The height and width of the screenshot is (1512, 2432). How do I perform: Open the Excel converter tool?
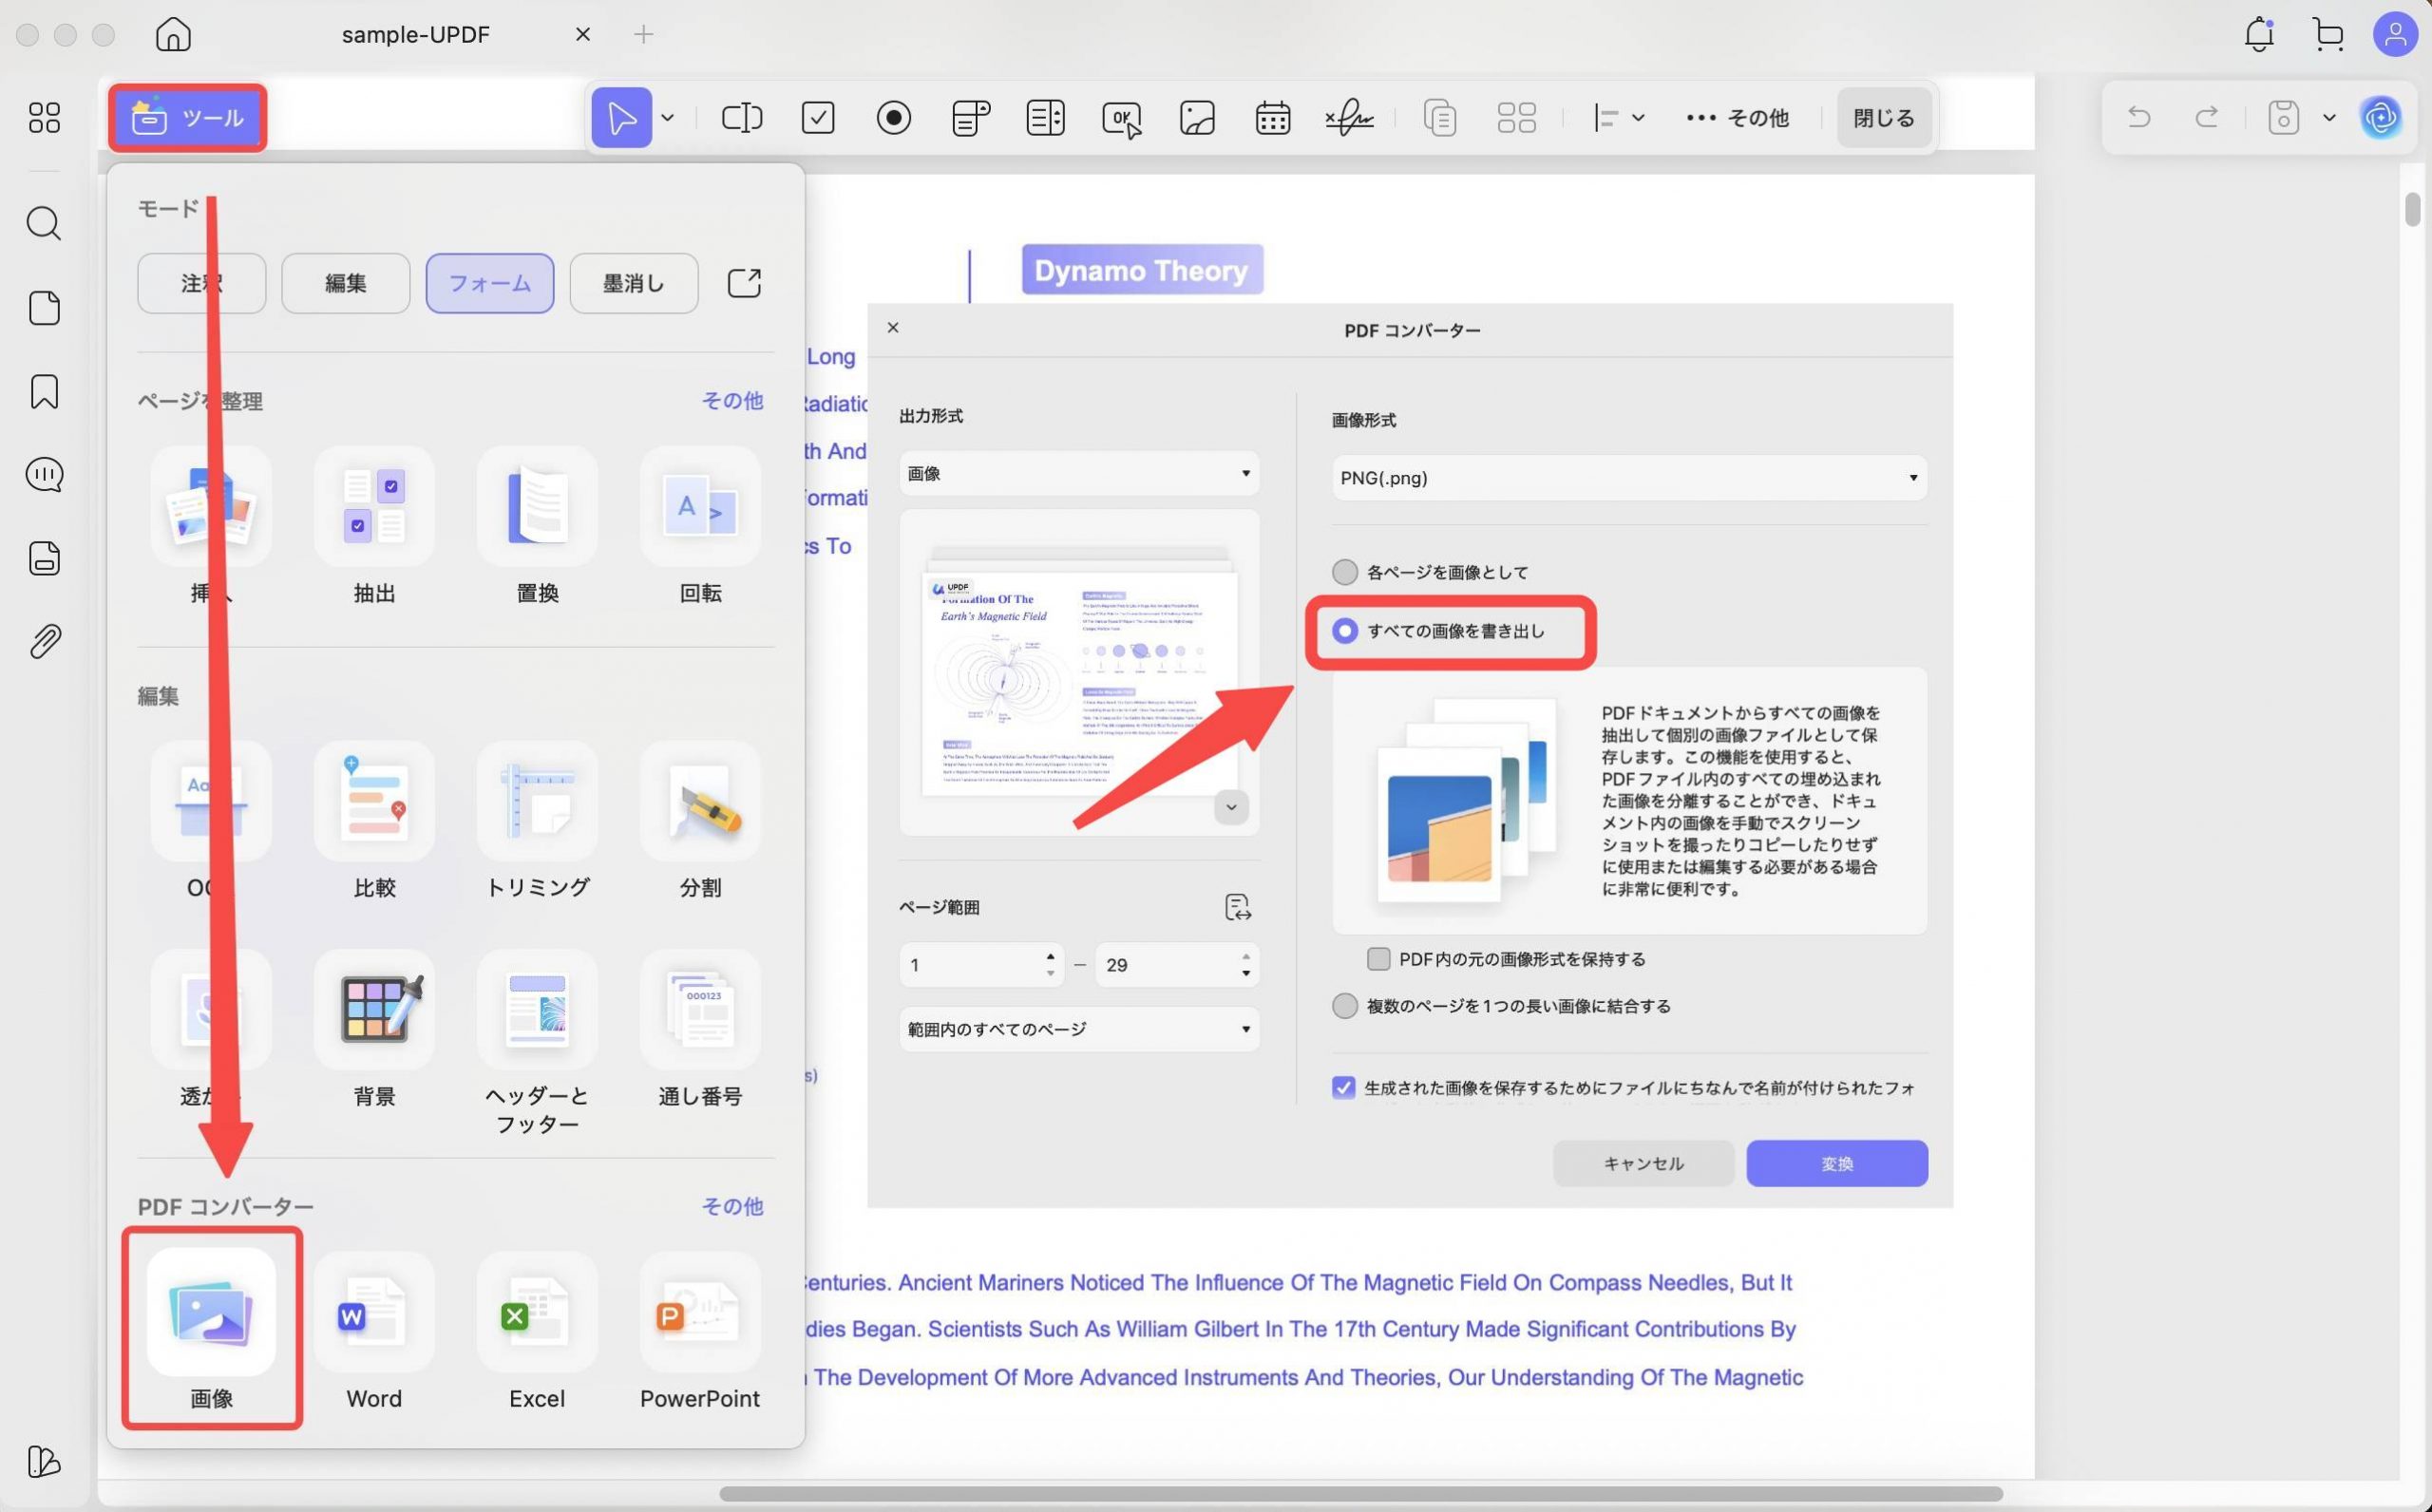[536, 1314]
